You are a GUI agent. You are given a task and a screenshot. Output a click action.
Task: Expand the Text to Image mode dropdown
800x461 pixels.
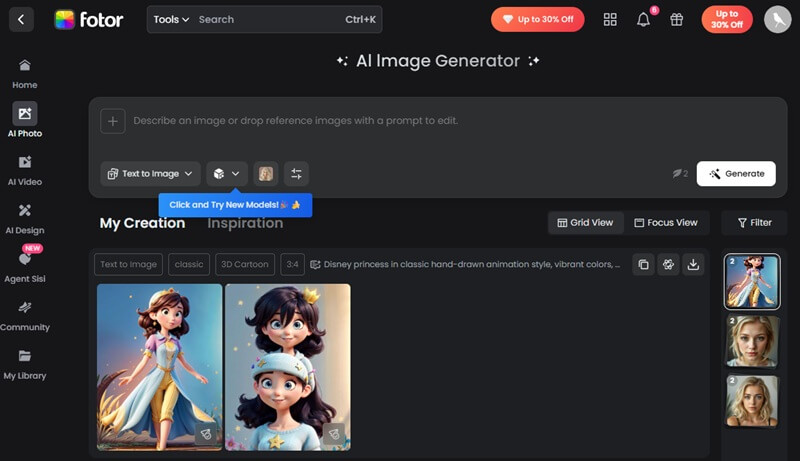pos(150,174)
